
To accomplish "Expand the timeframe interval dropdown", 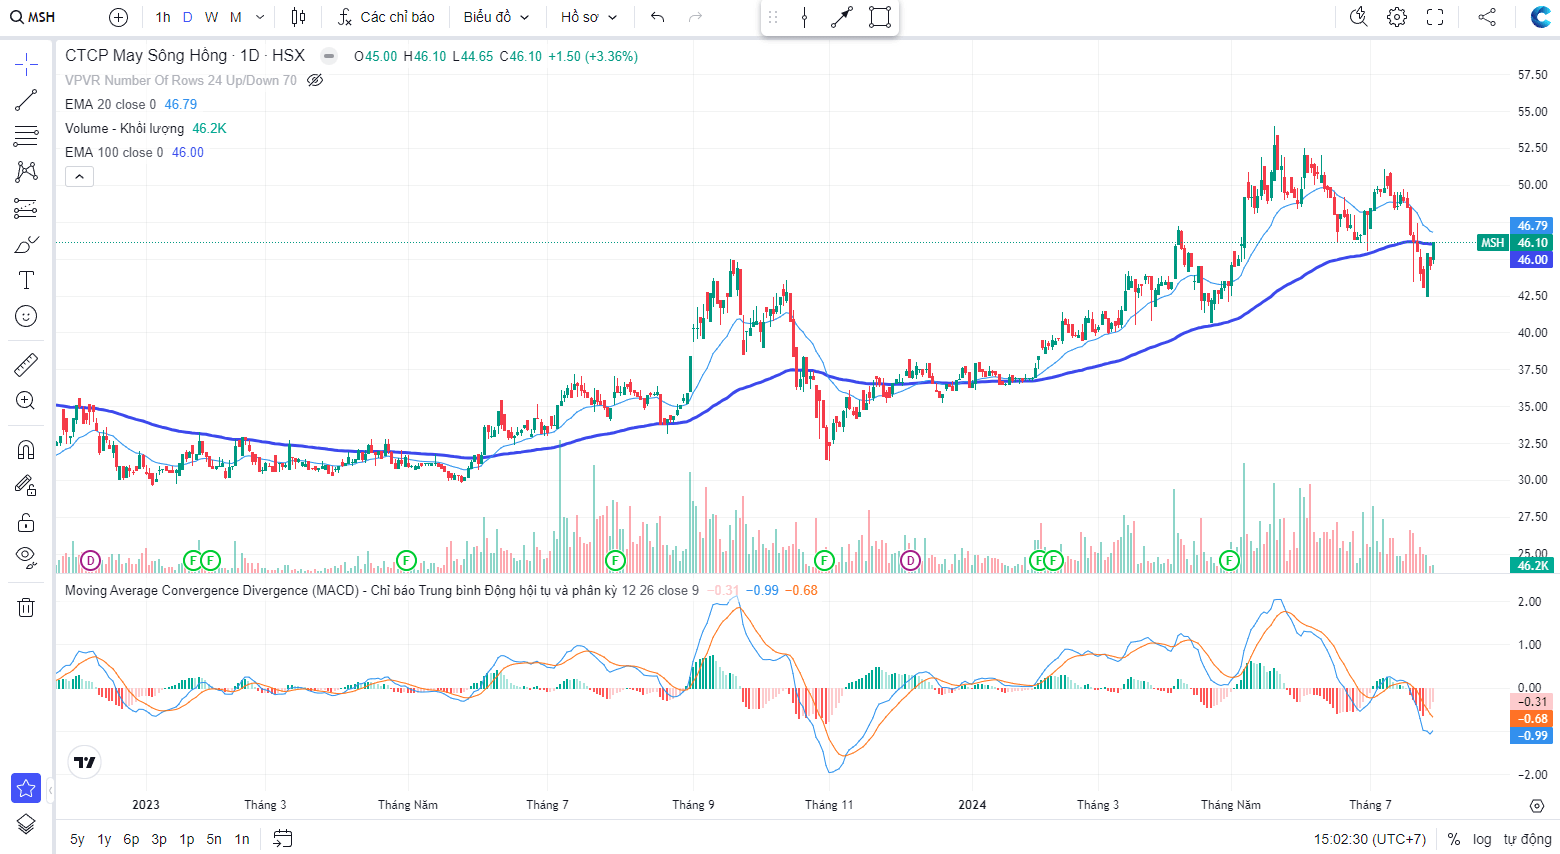I will pyautogui.click(x=260, y=17).
